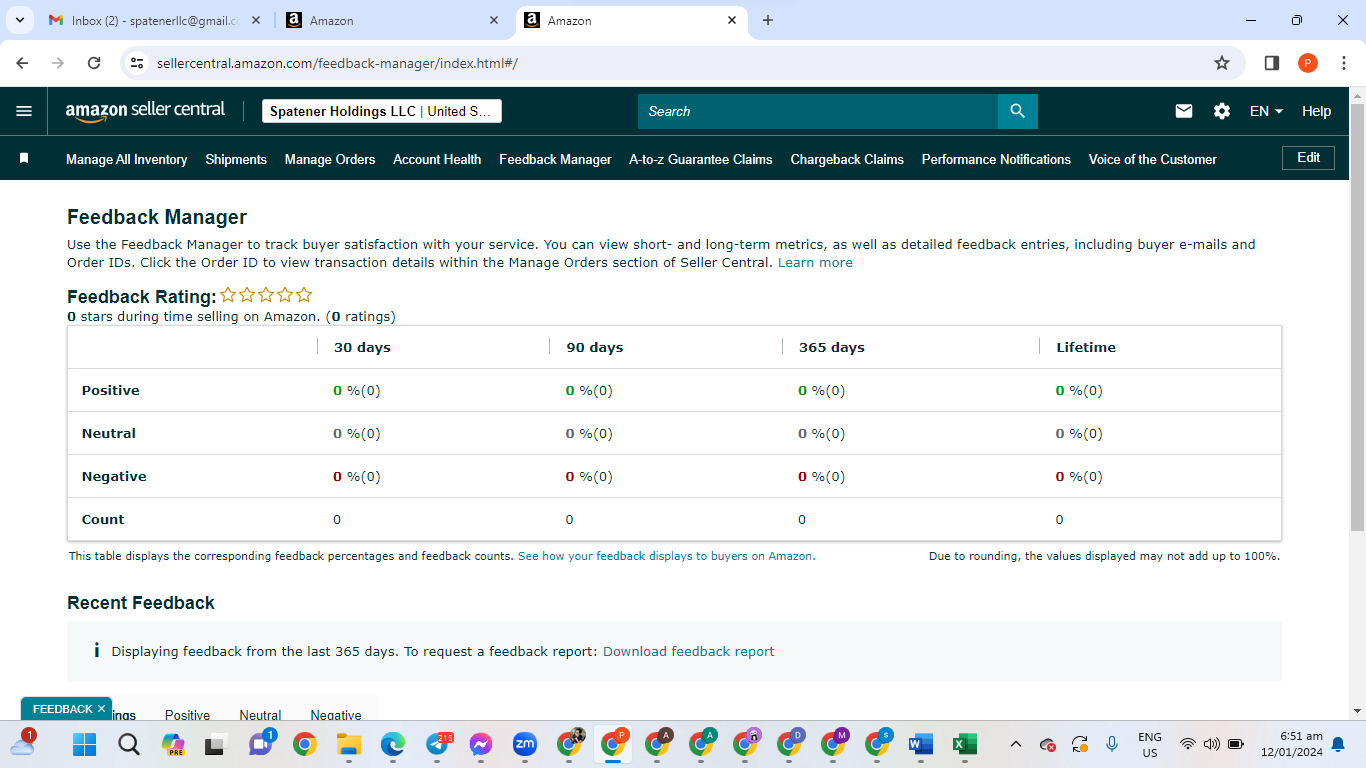Open Microsoft Teams chat from the taskbar
The width and height of the screenshot is (1366, 768).
point(261,744)
